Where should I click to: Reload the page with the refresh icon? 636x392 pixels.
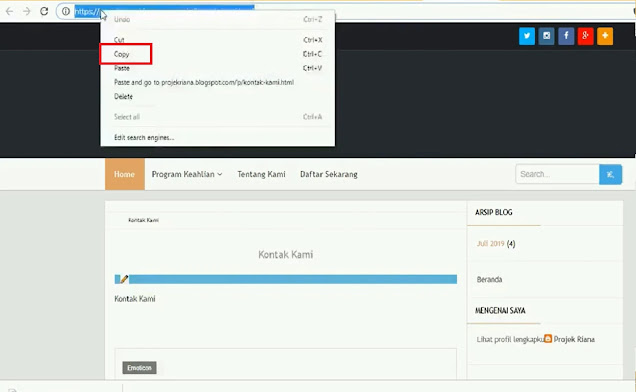pos(44,11)
